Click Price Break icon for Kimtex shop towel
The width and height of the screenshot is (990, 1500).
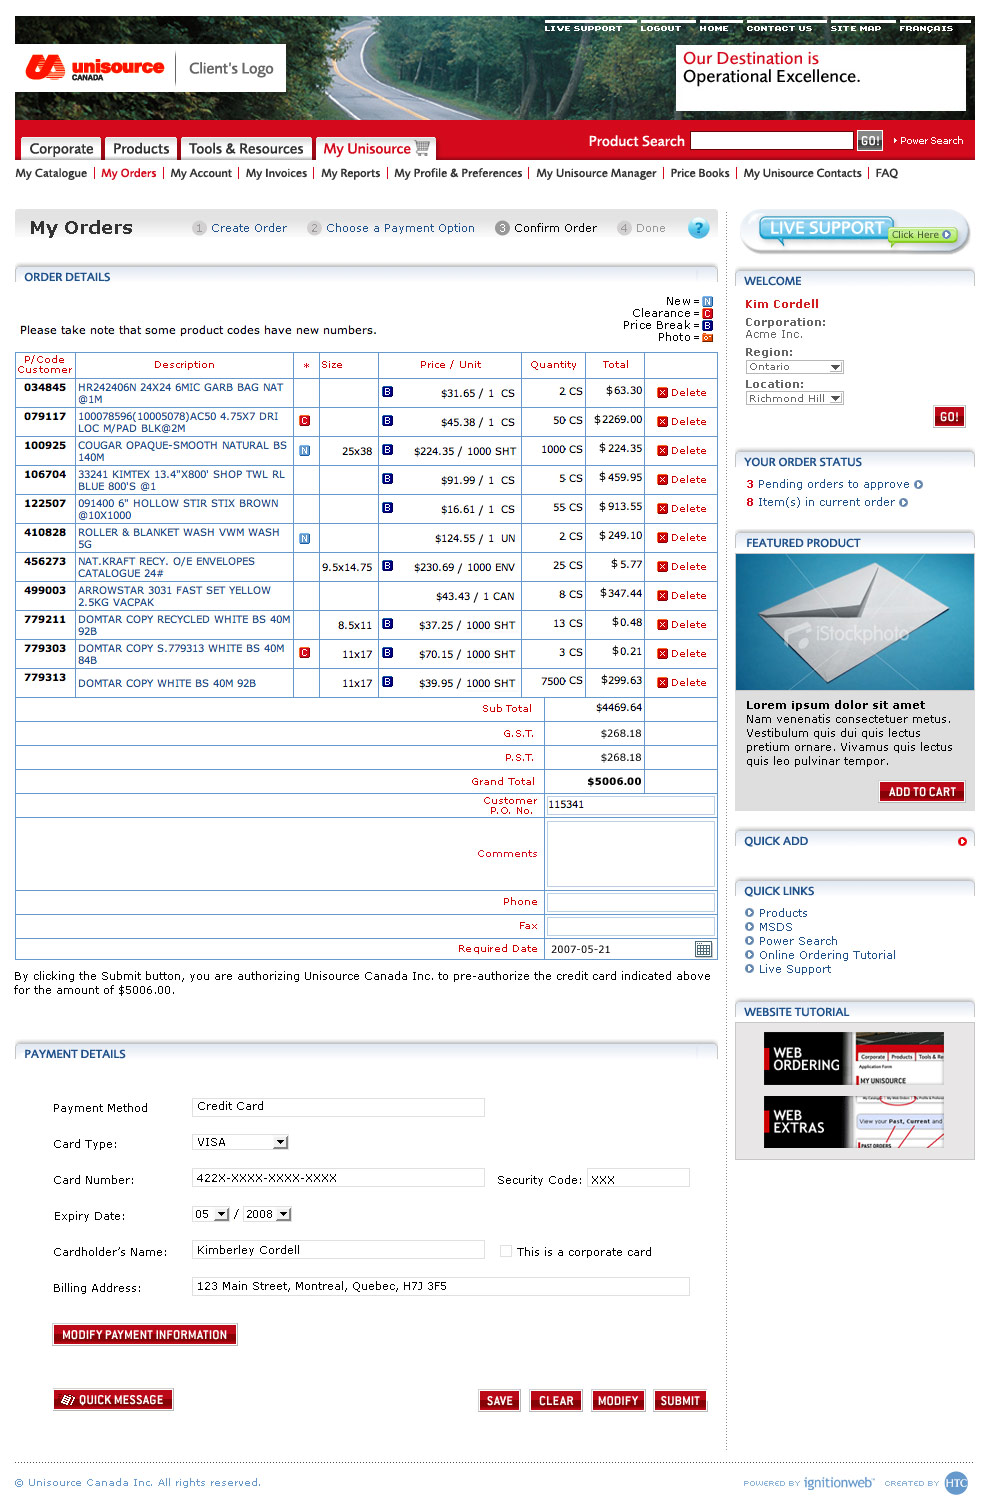[387, 479]
